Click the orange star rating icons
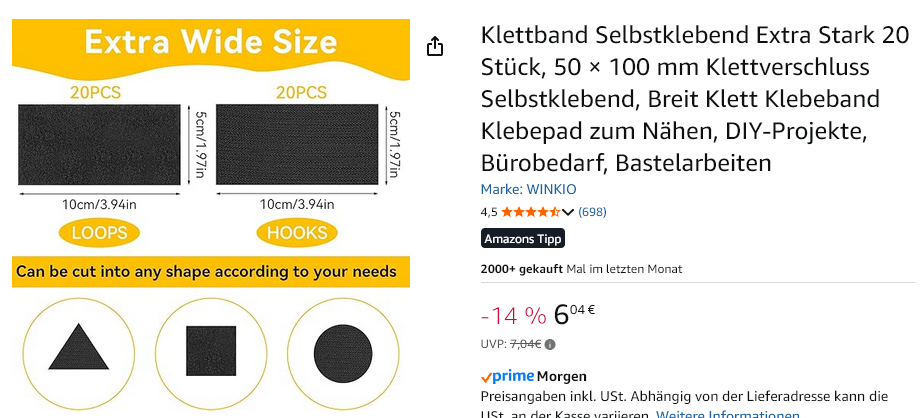922x418 pixels. point(530,212)
